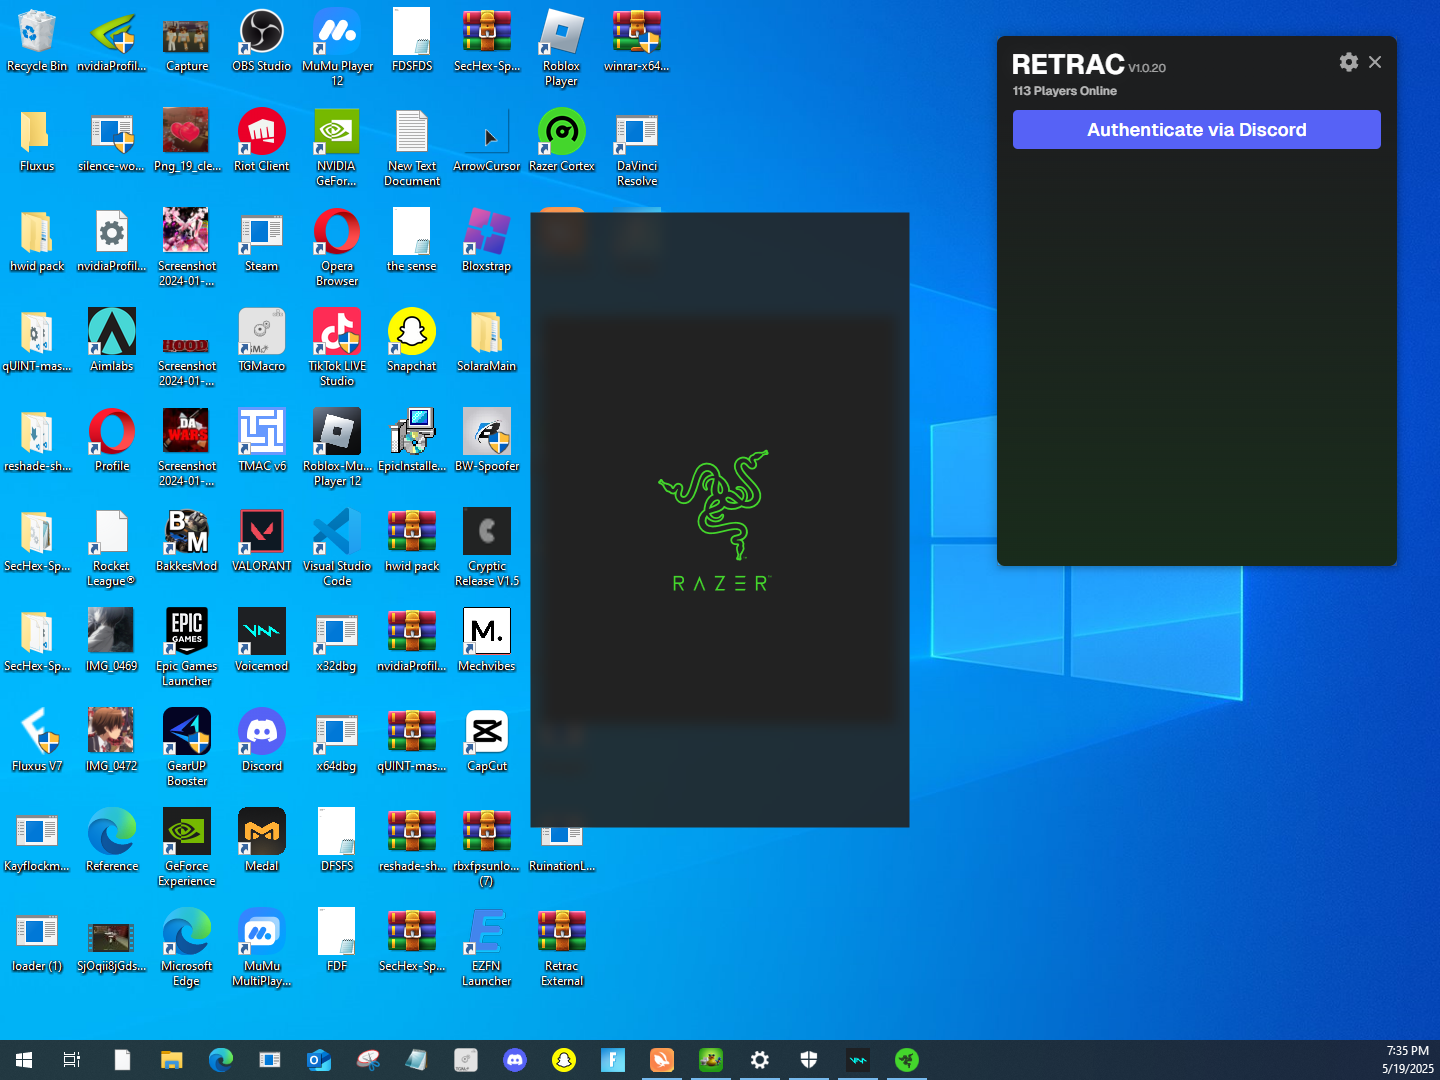The height and width of the screenshot is (1080, 1440).
Task: Select Epic Games Launcher desktop icon
Action: [187, 648]
